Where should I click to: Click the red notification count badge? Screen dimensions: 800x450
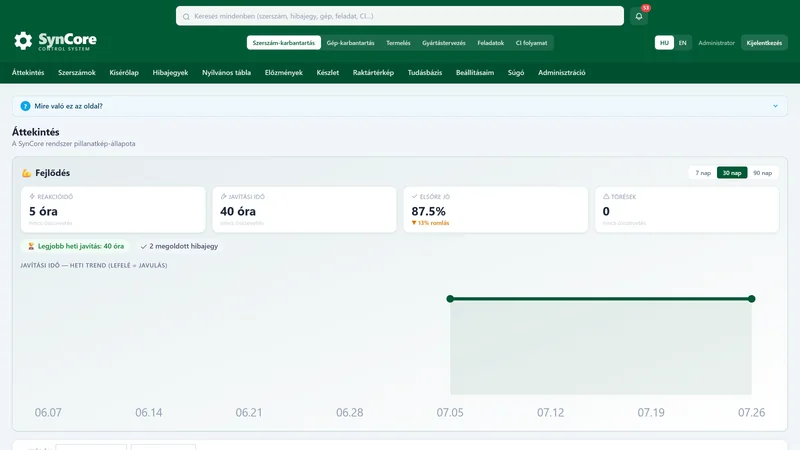pos(646,8)
